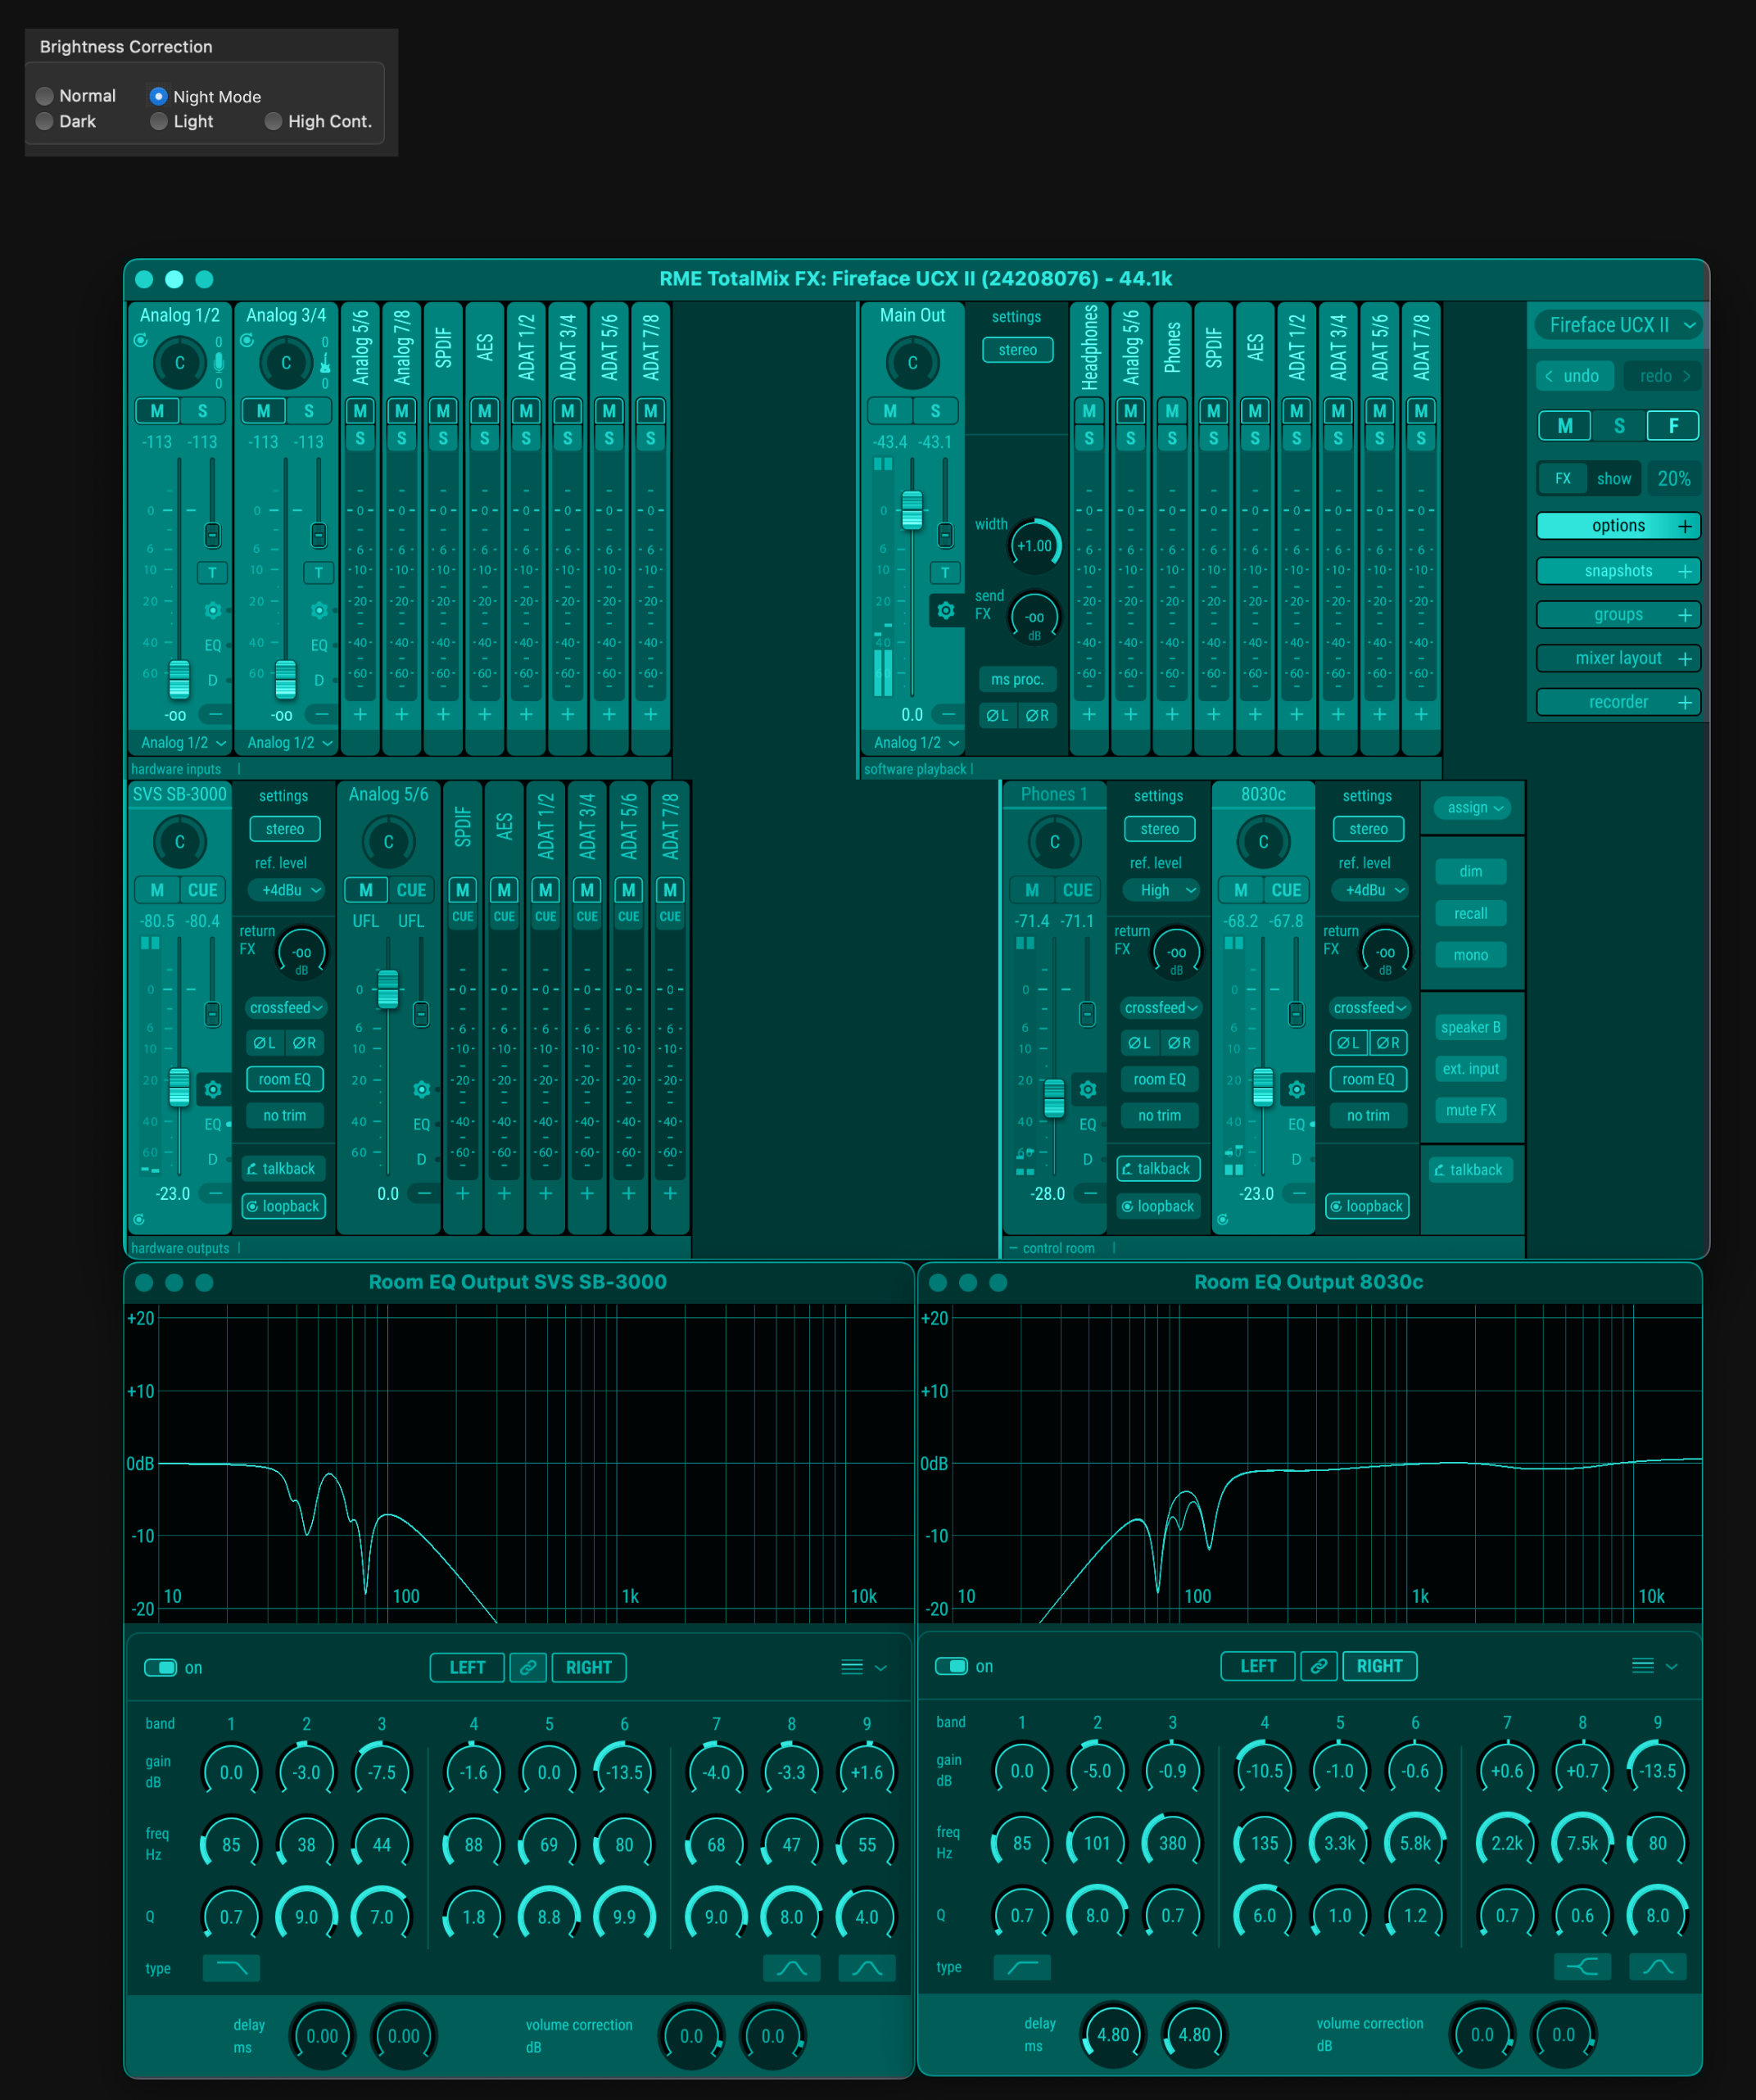Switch to RIGHT channel in 8030c EQ

coord(1379,1666)
